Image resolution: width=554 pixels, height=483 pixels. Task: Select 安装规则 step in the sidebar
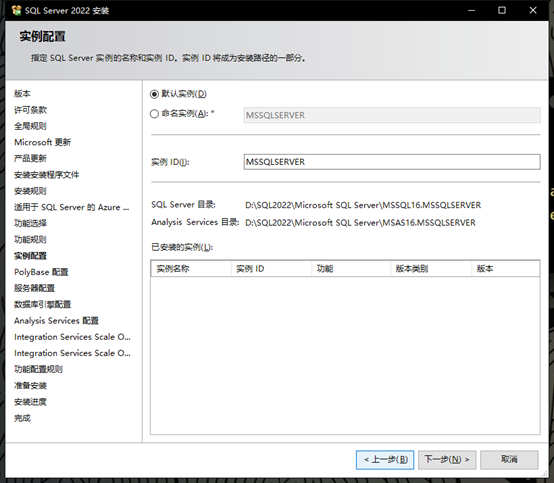[x=30, y=191]
